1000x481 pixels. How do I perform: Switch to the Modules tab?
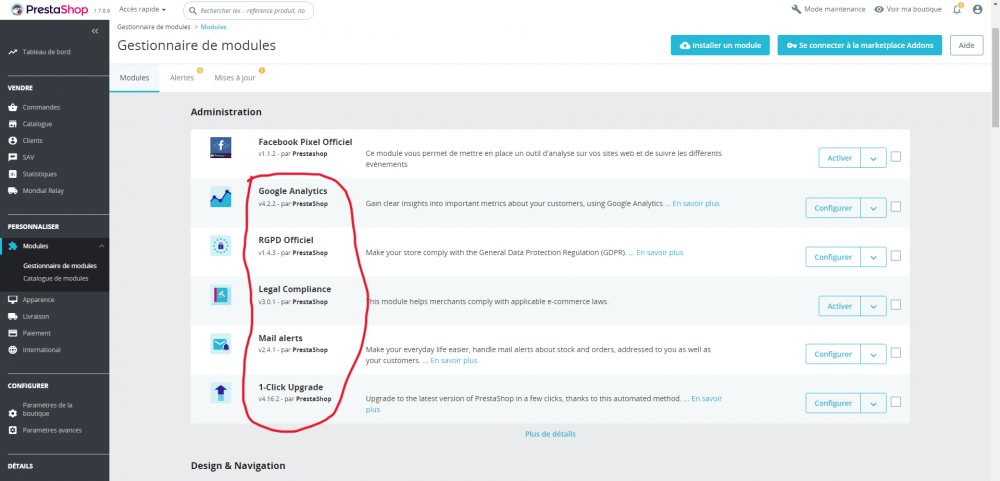click(135, 78)
